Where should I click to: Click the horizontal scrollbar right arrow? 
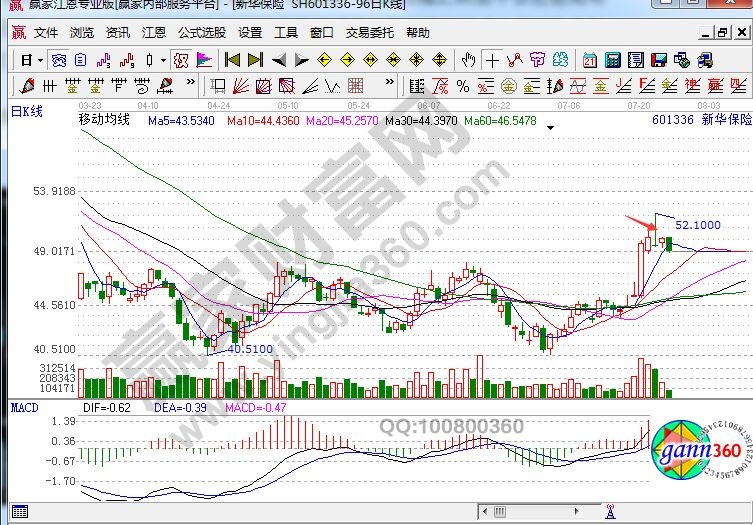pos(576,512)
